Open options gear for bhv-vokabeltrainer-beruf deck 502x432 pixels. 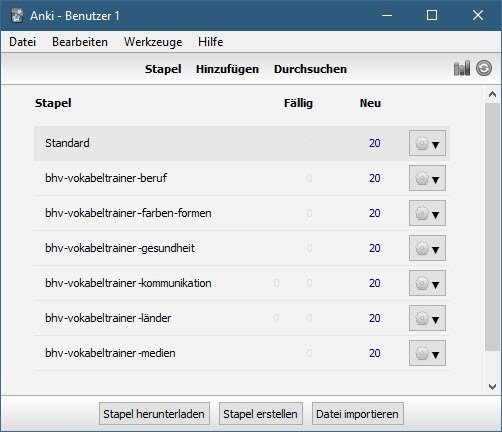[427, 178]
